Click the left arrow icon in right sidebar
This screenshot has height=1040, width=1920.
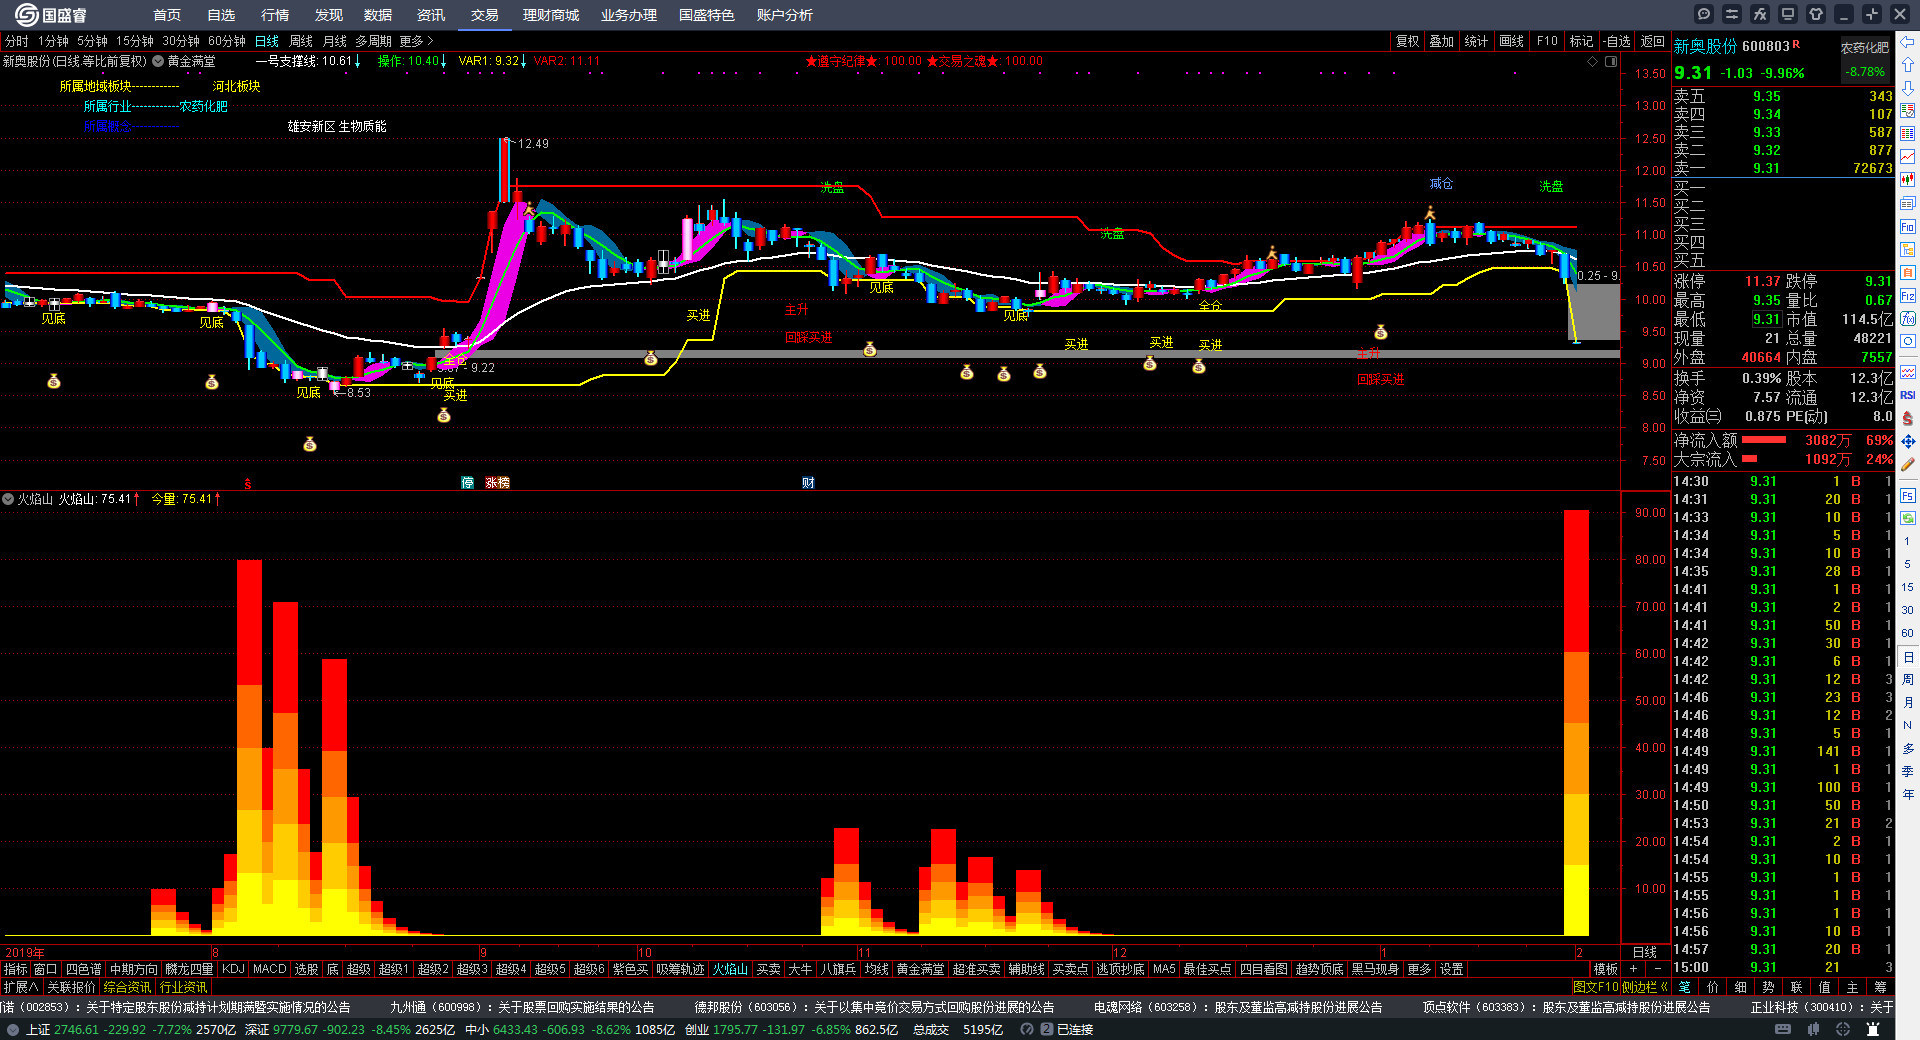[1908, 41]
